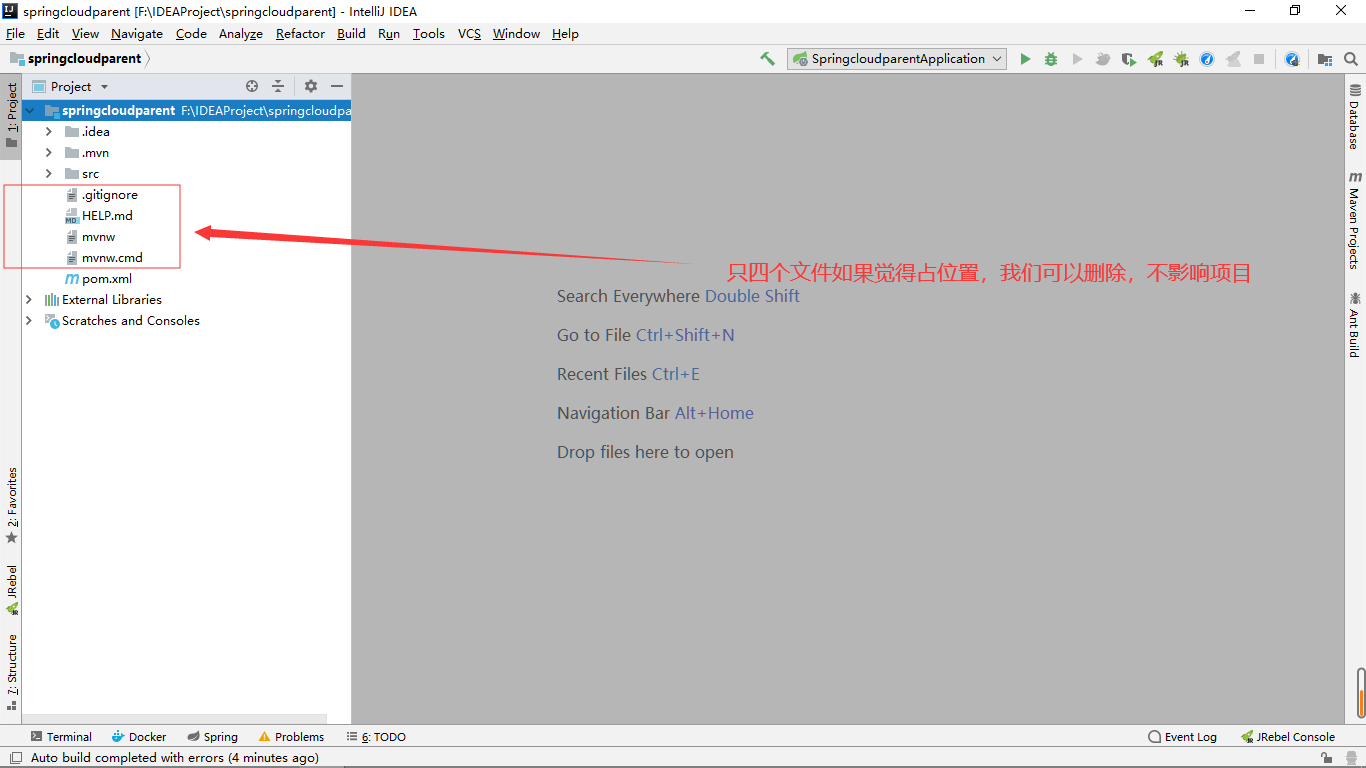The width and height of the screenshot is (1366, 768).
Task: Open the VCS menu
Action: point(469,34)
